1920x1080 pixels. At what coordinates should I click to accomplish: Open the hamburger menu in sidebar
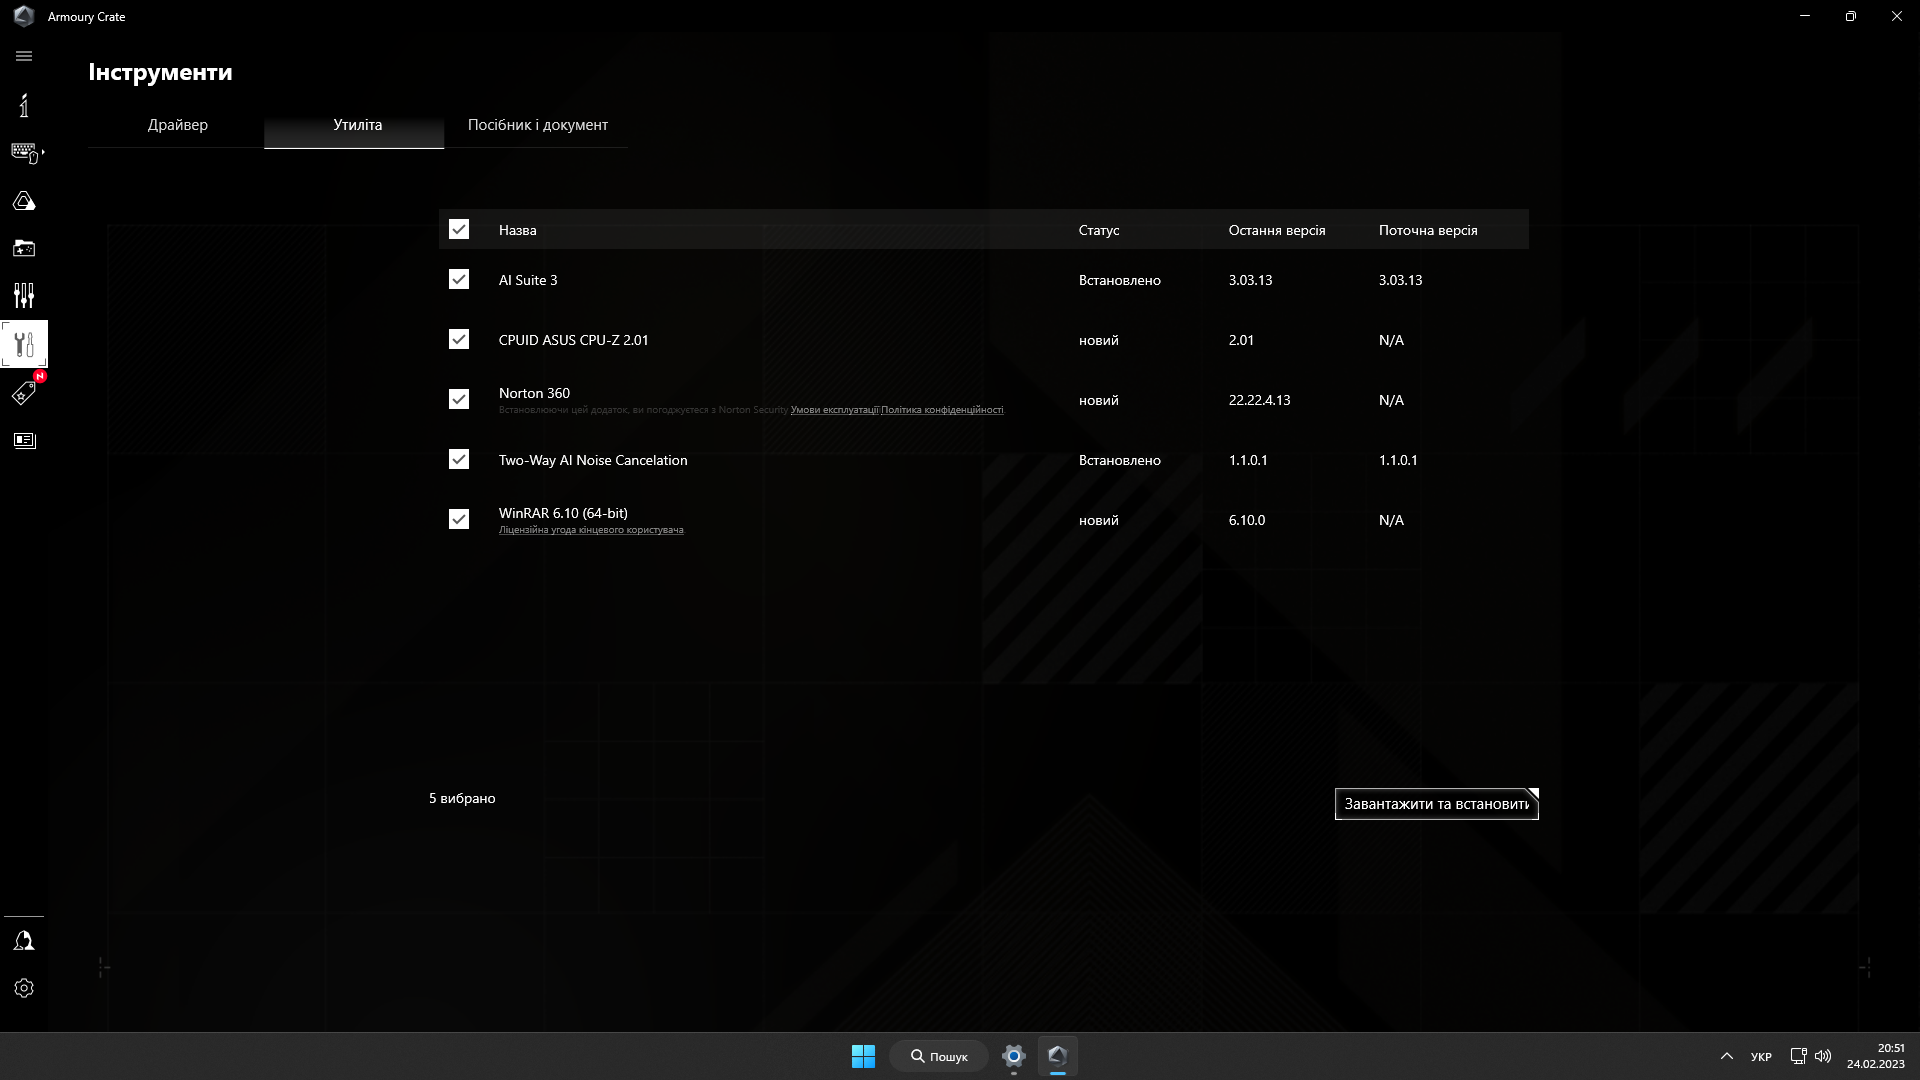pyautogui.click(x=24, y=57)
